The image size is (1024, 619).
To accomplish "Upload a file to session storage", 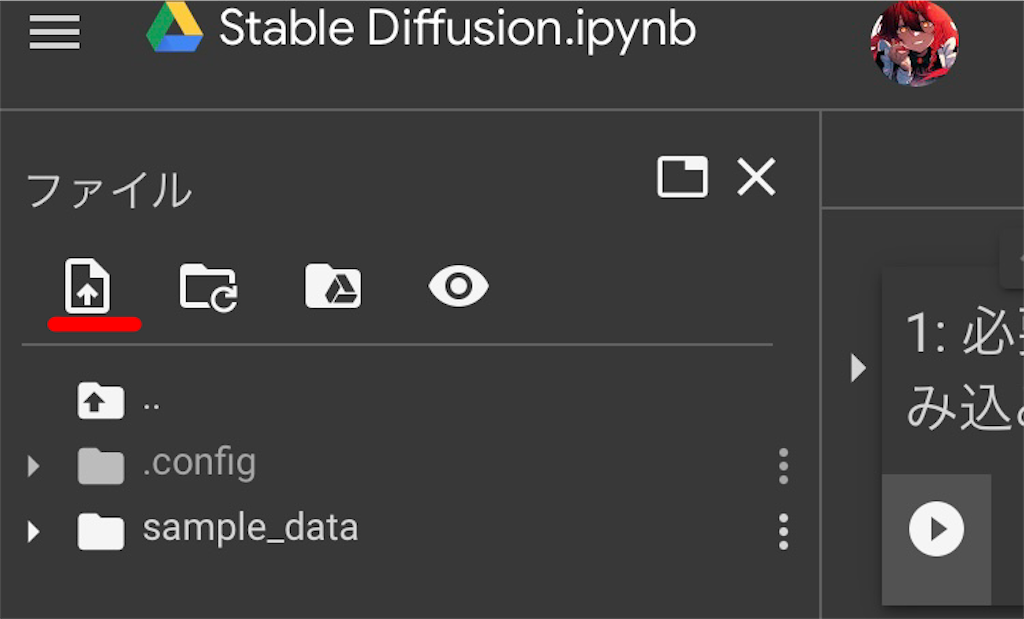I will pos(88,287).
